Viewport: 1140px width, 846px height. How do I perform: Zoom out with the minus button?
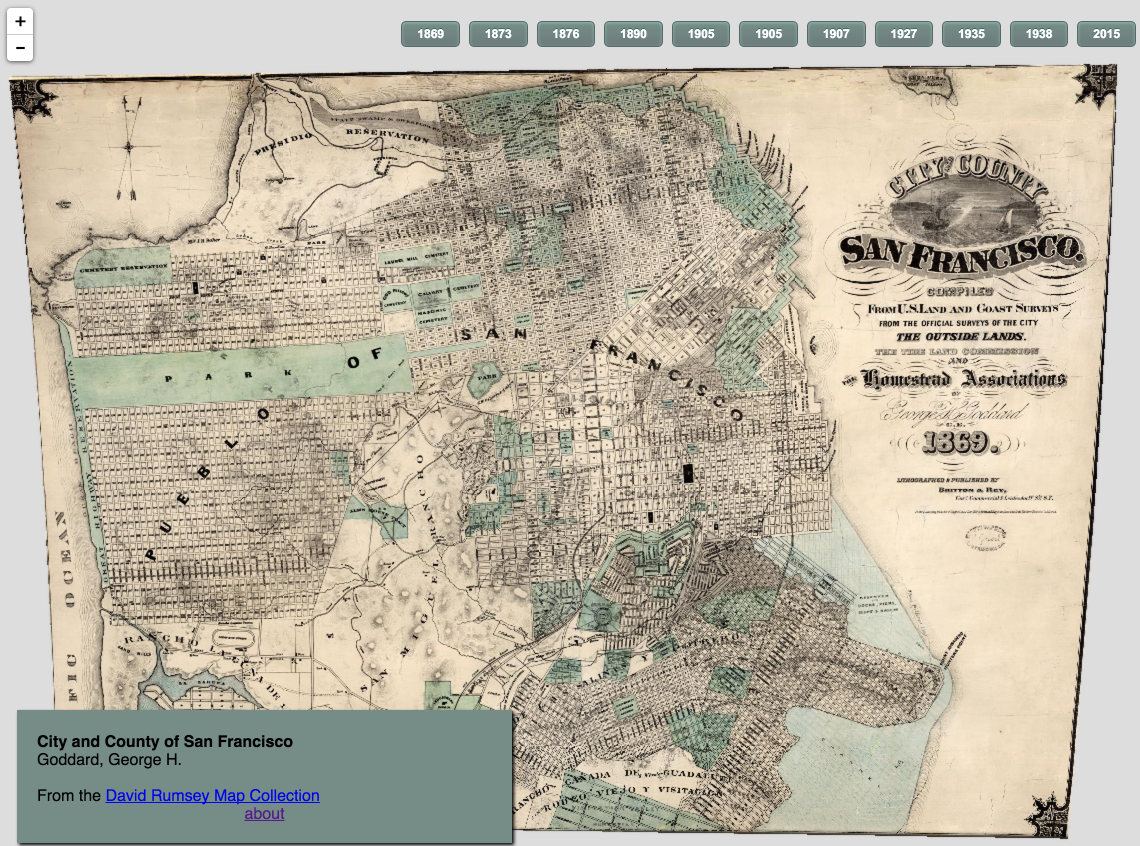tap(20, 48)
